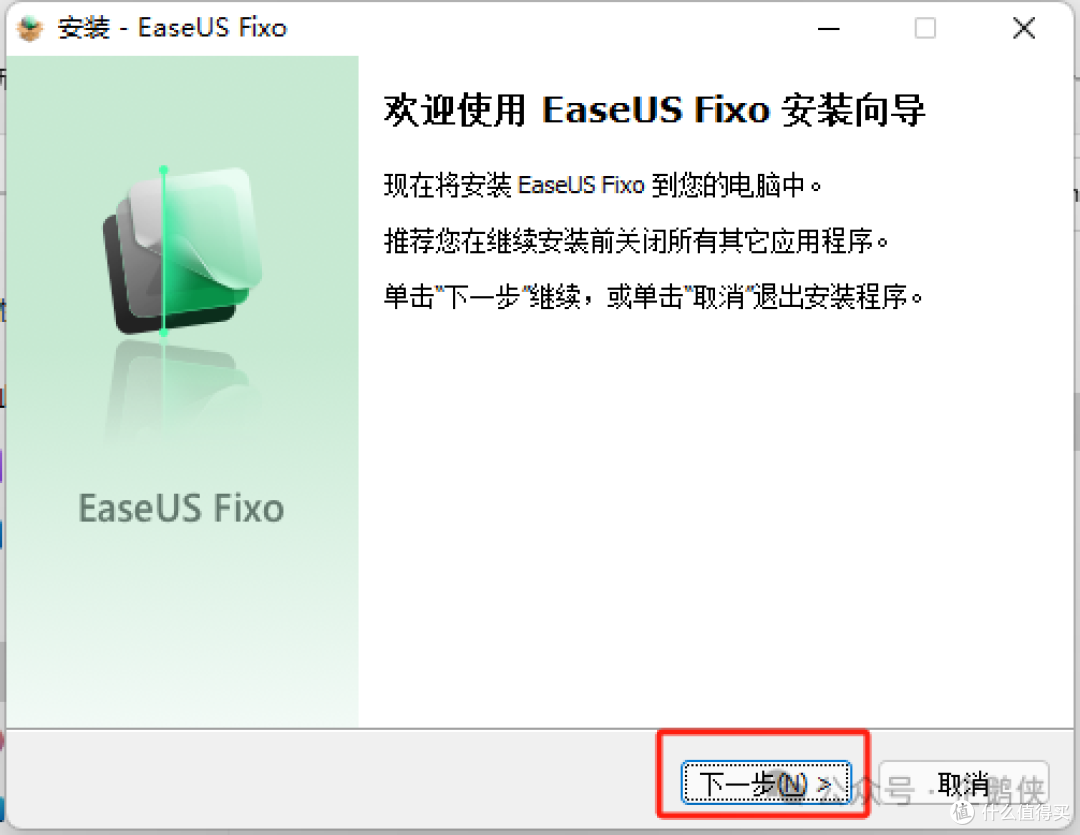Click the EaseUS Fixo text under logo
The height and width of the screenshot is (835, 1080).
pyautogui.click(x=181, y=508)
